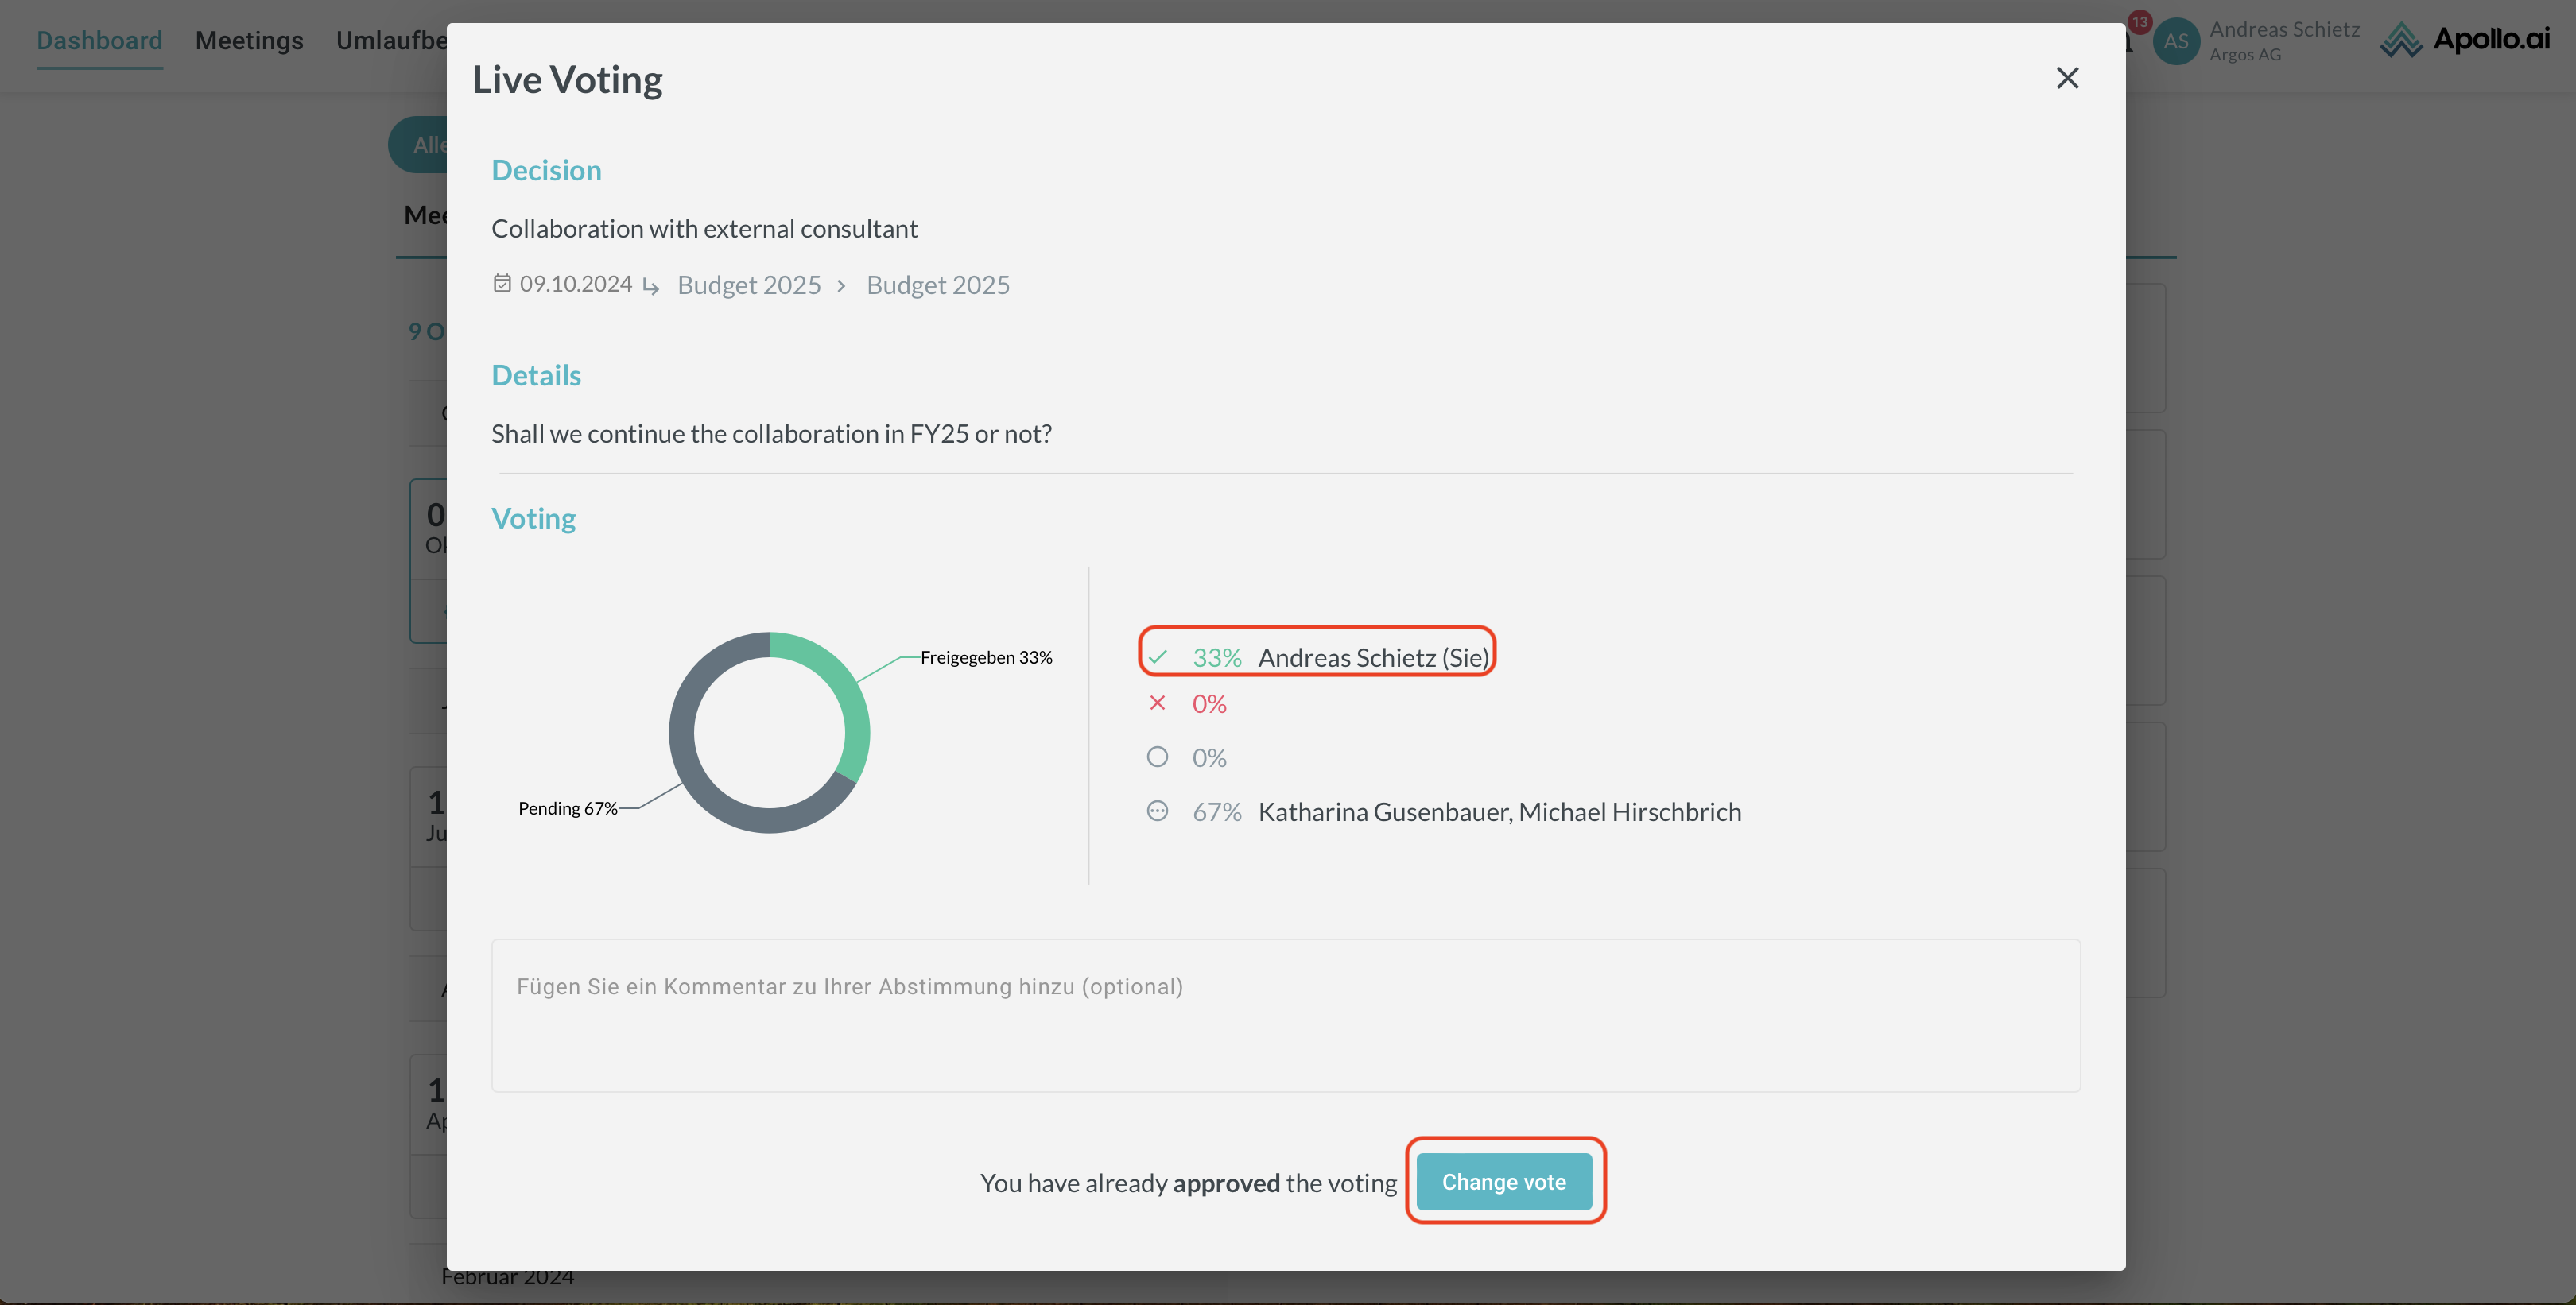Expand the breadcrumb chevron between Budget entries
2576x1305 pixels.
pos(842,286)
